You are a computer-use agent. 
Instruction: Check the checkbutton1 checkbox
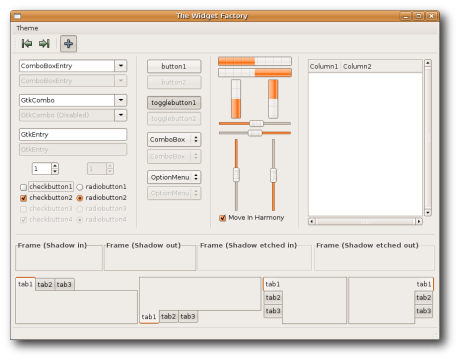pos(23,187)
